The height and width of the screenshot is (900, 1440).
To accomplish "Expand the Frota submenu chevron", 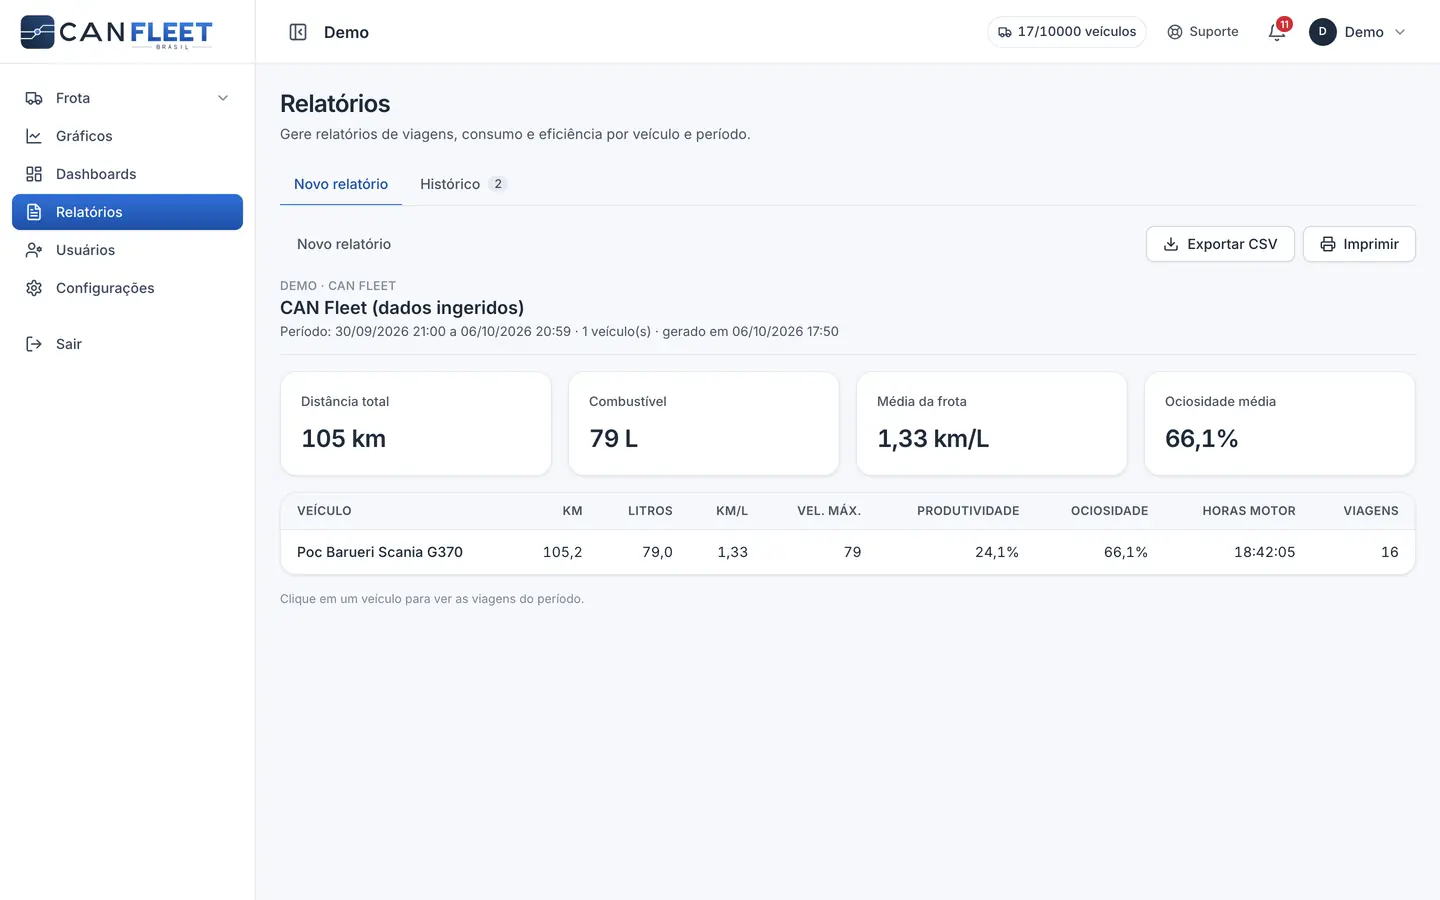I will point(223,98).
